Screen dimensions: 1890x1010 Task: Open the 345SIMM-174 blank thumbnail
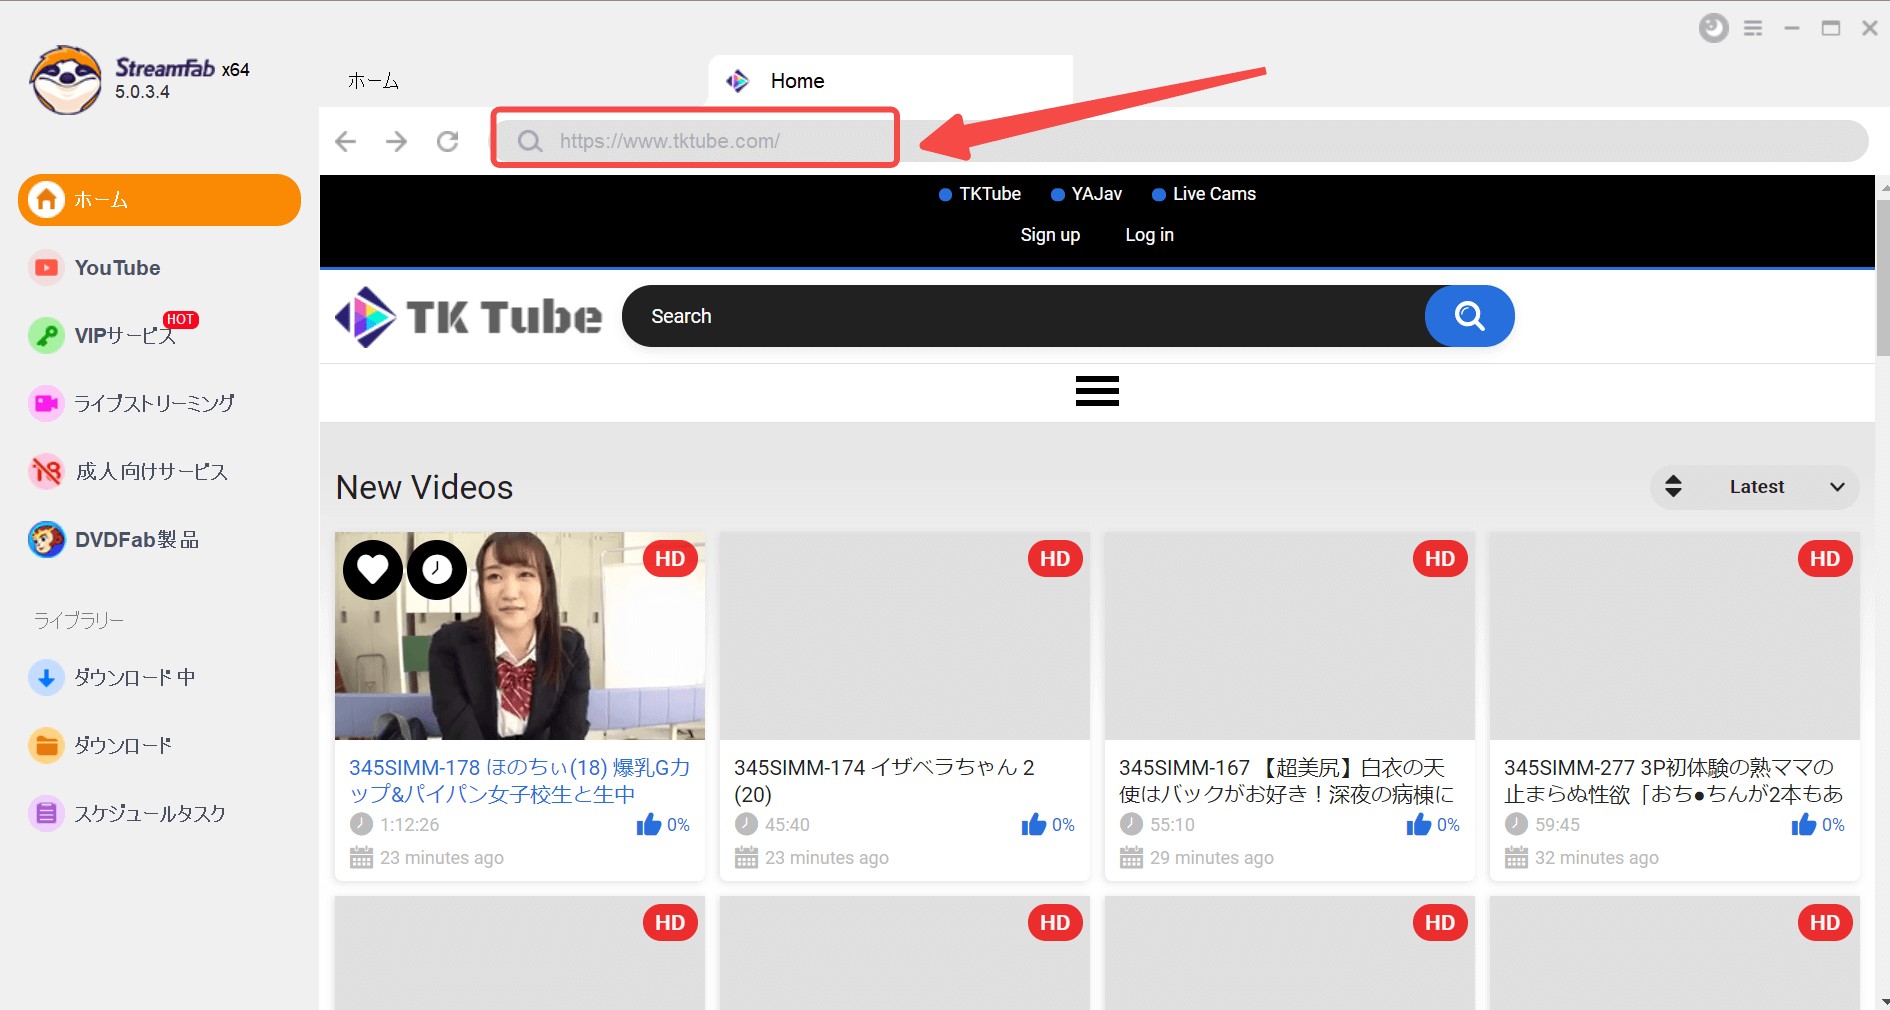(905, 636)
